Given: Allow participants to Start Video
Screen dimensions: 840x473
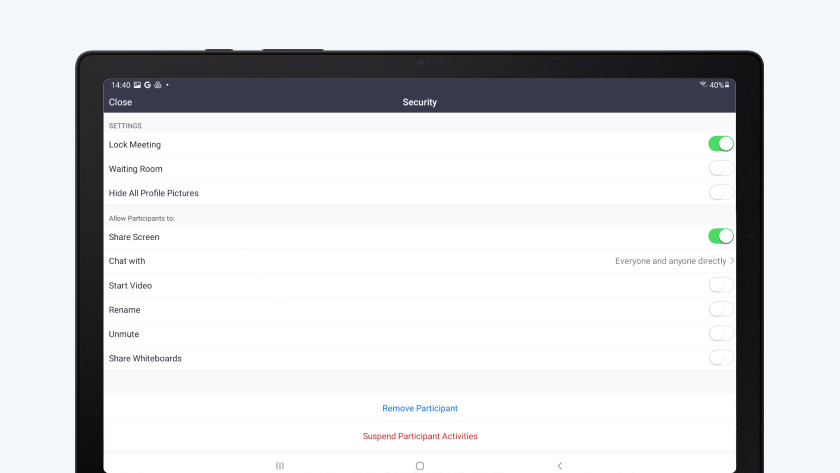Looking at the screenshot, I should point(721,285).
